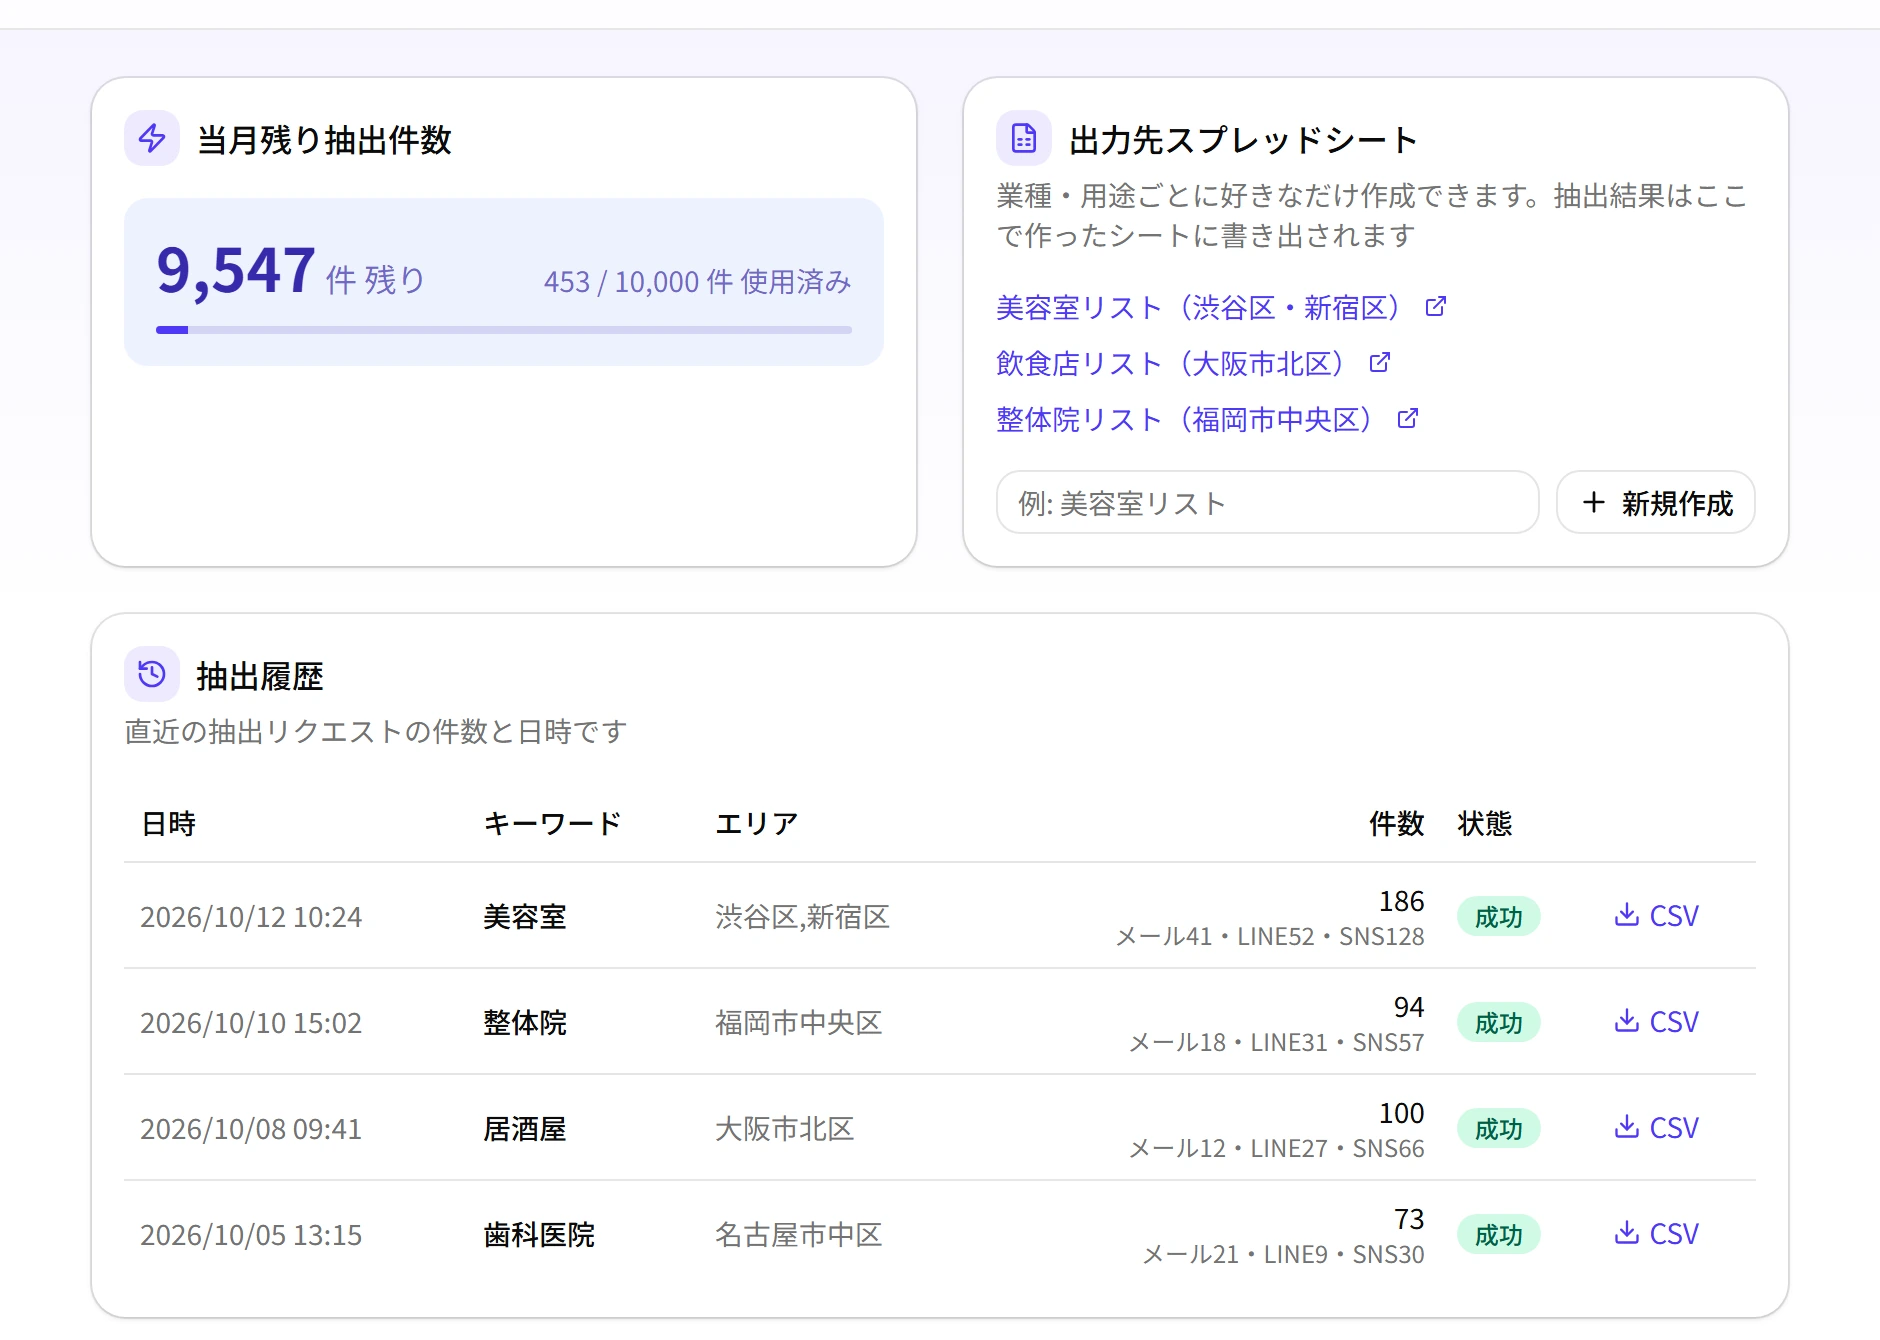Click the 歯科医院 keyword cell
The image size is (1880, 1340).
coord(539,1235)
